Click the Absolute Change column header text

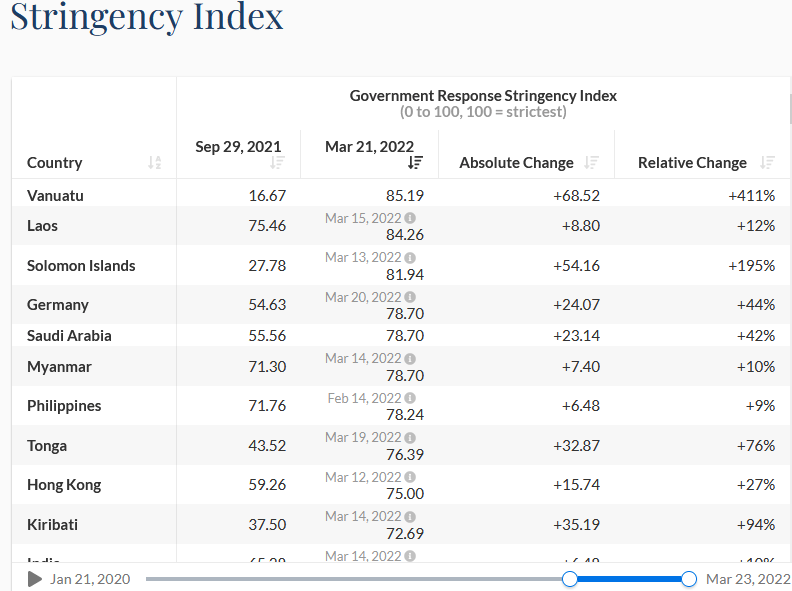pos(516,163)
